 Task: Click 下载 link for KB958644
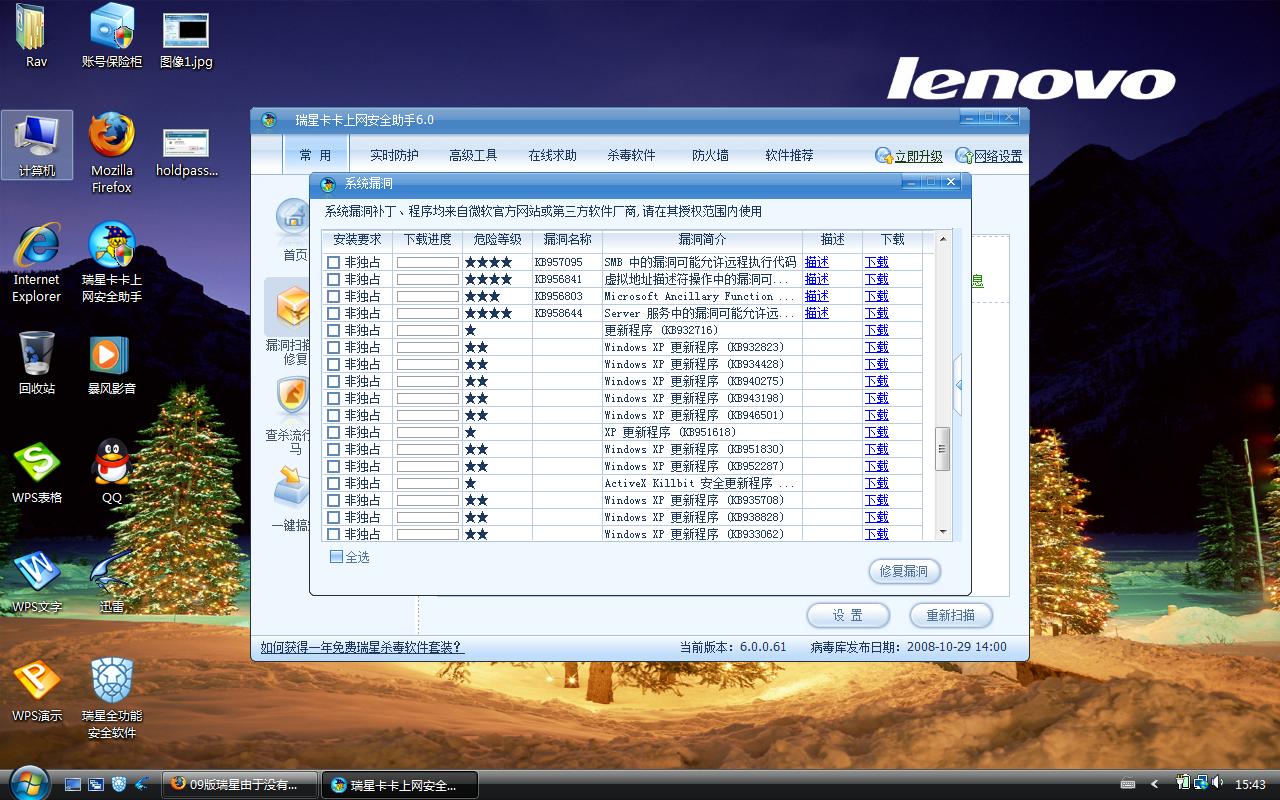tap(877, 313)
